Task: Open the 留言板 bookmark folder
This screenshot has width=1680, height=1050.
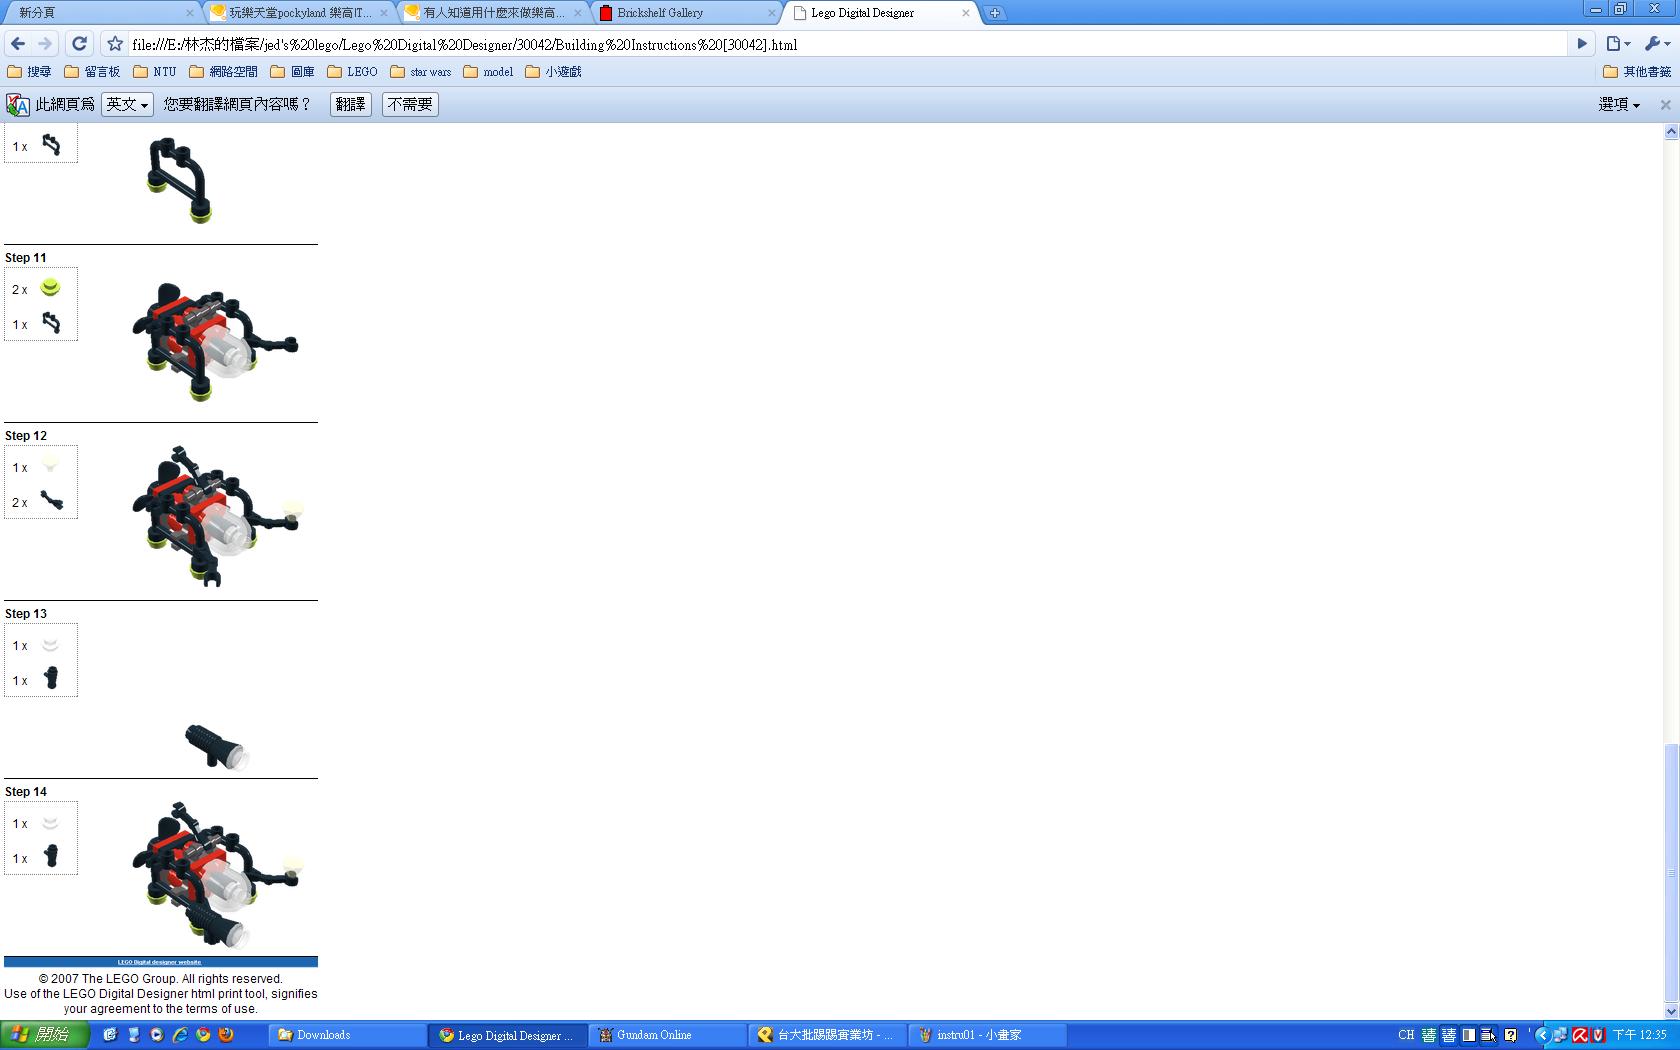Action: (92, 72)
